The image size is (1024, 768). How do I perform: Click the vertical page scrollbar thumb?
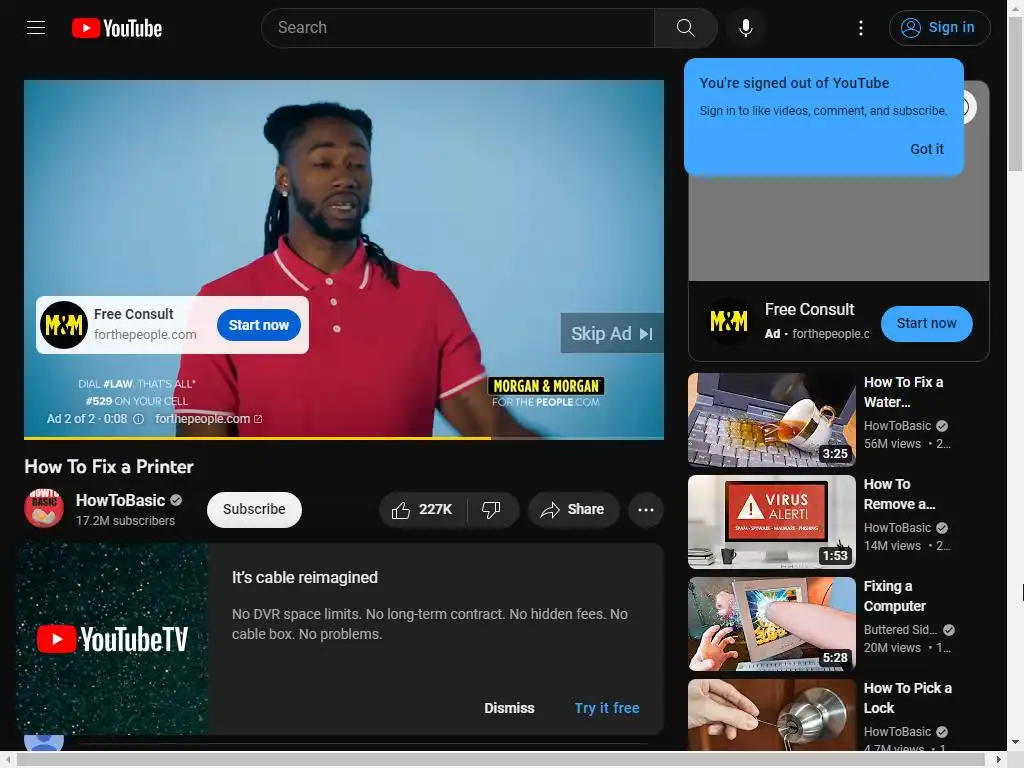tap(1016, 95)
